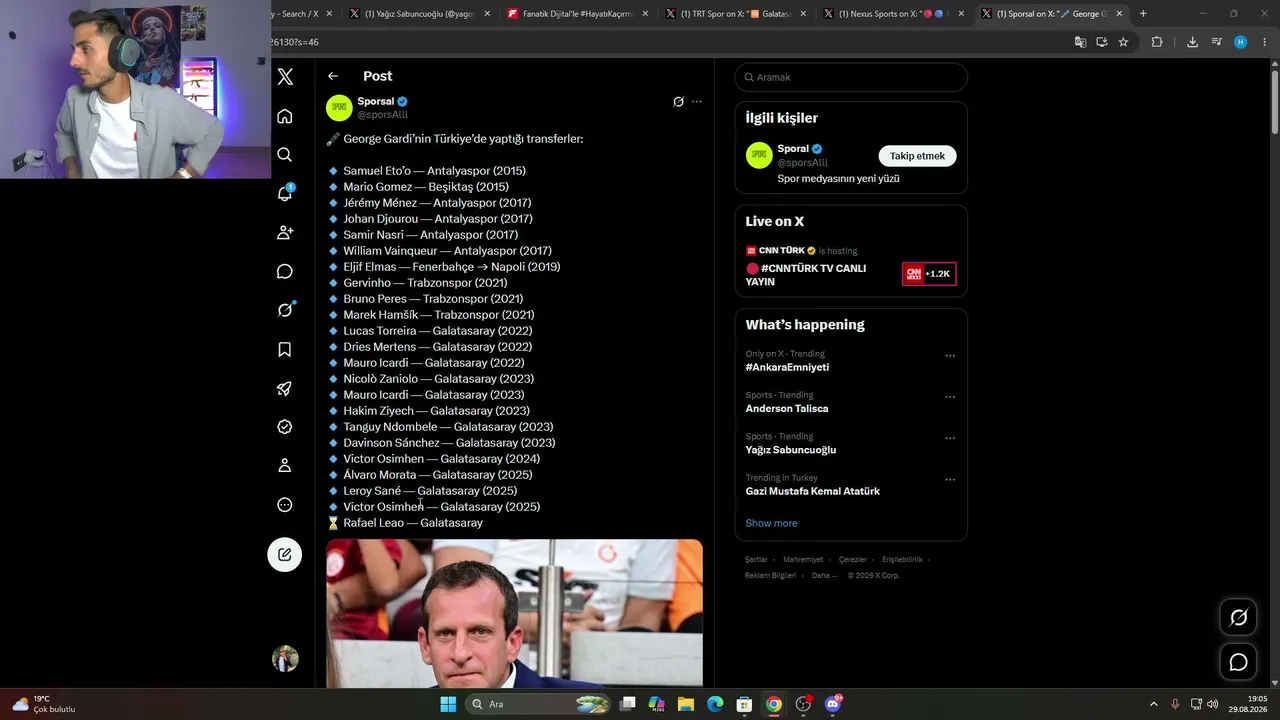Switch to the Yağız Sabuncuoğlu tab
Screen dimensions: 1280x720
point(419,14)
